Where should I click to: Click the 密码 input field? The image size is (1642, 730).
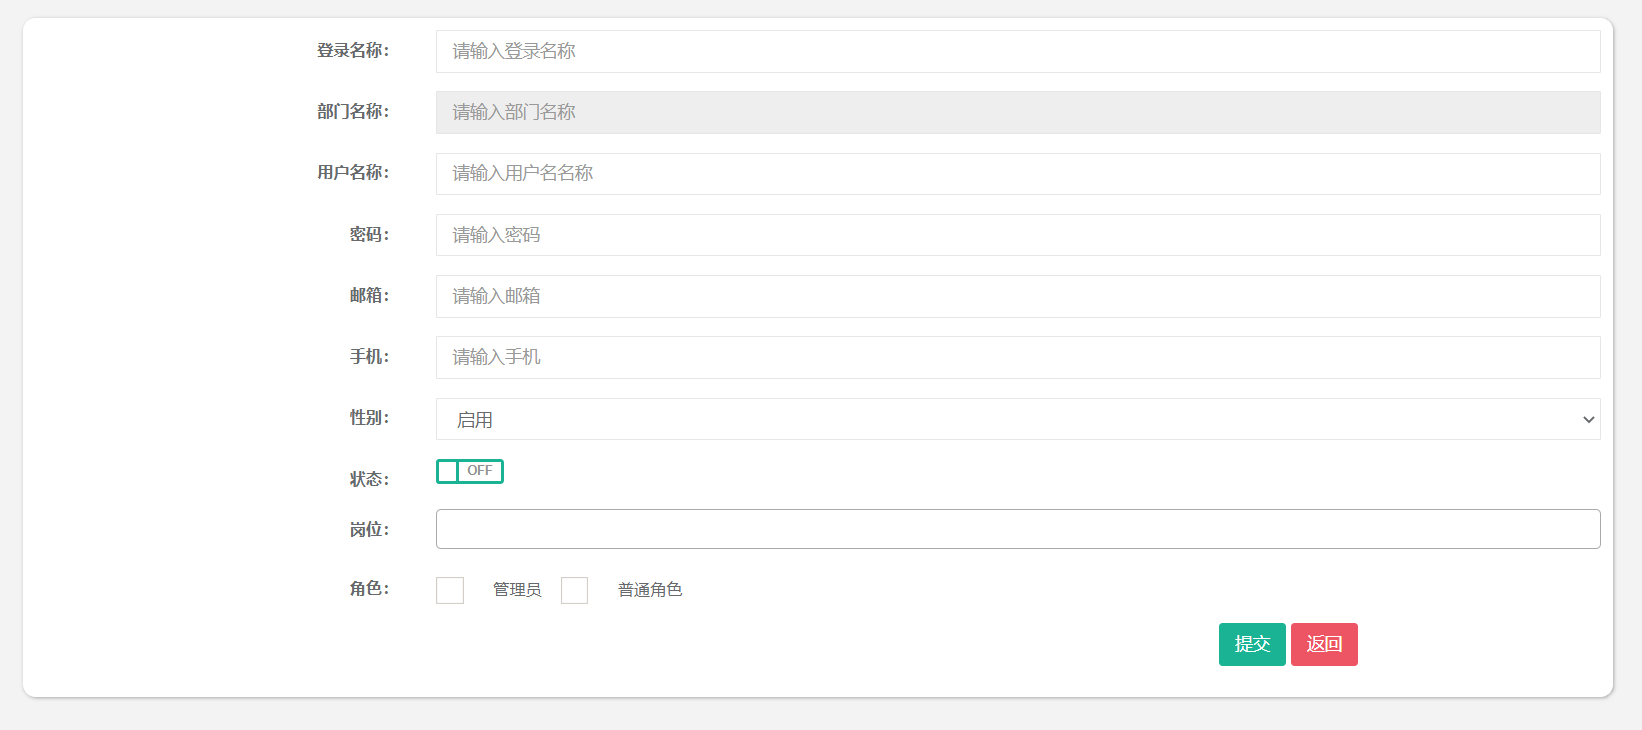[x=1018, y=235]
